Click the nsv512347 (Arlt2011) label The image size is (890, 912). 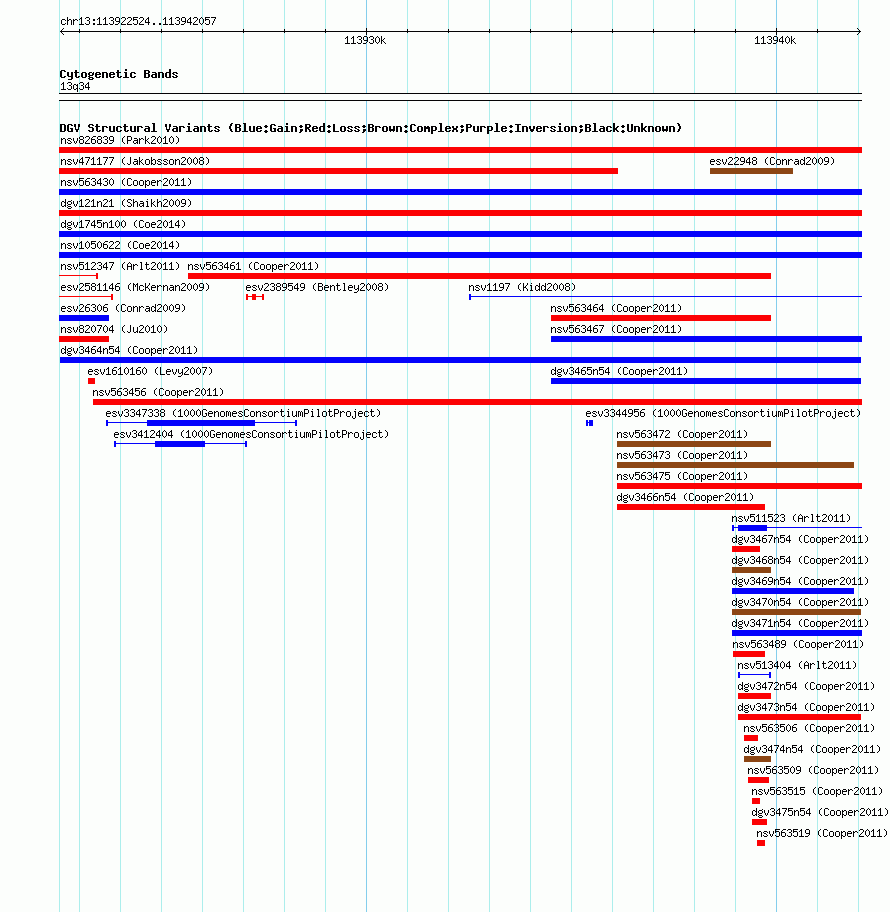pyautogui.click(x=120, y=266)
